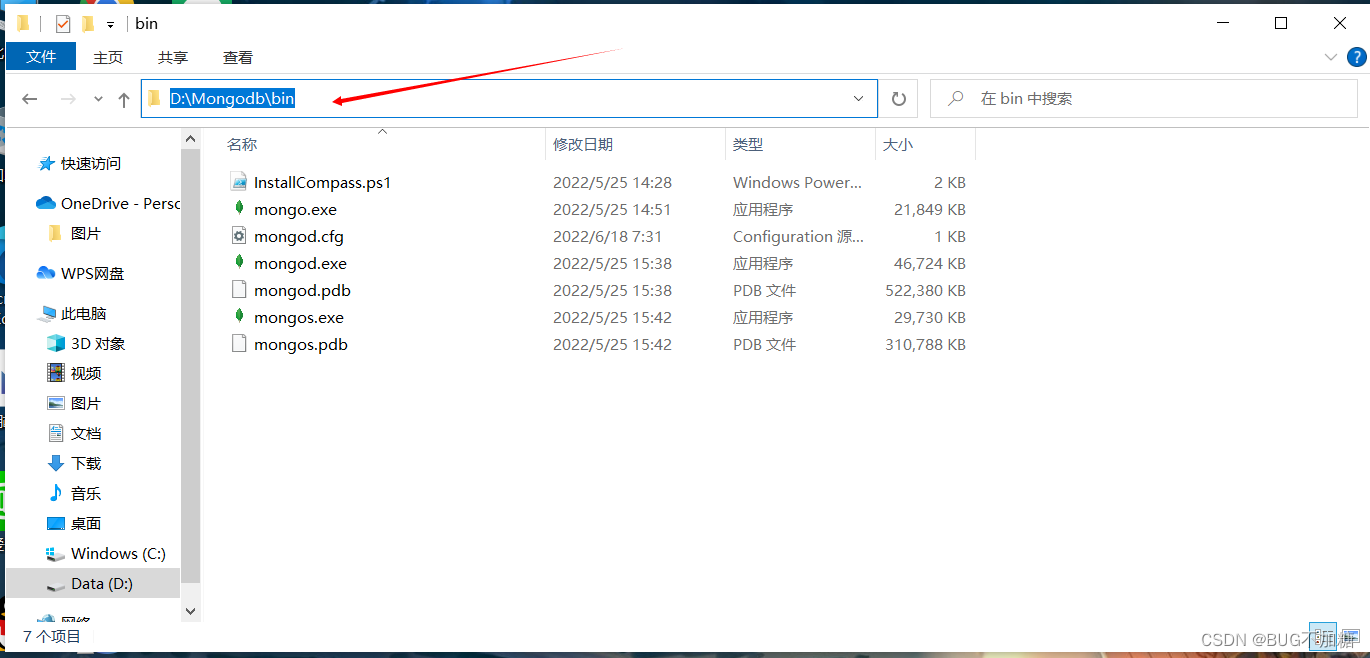Click the date 2022/6/18 7:31

pos(607,236)
